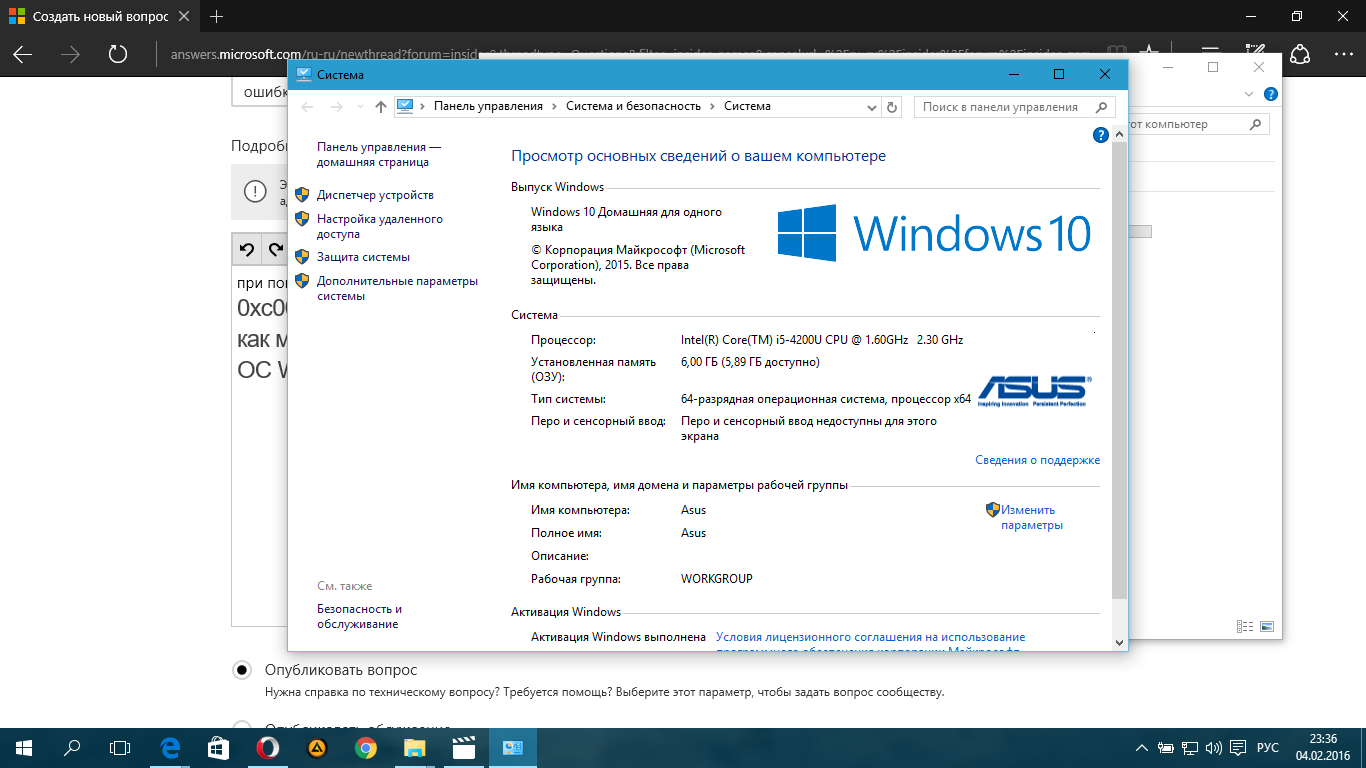Open new tab in Edge
The height and width of the screenshot is (768, 1366).
pyautogui.click(x=217, y=17)
